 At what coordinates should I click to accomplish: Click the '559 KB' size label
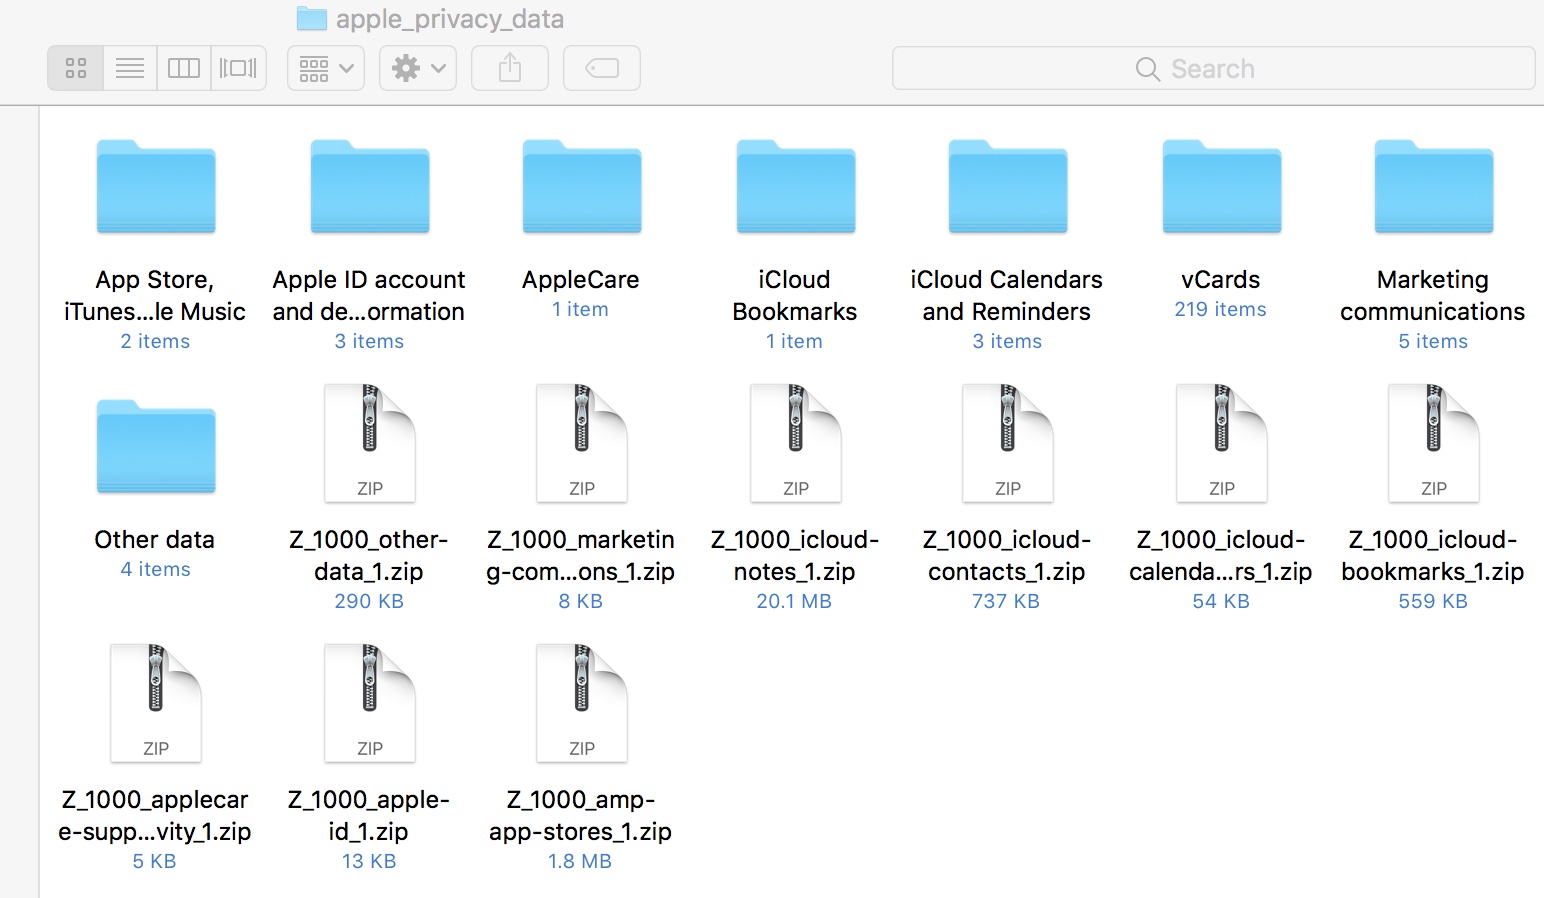point(1432,602)
